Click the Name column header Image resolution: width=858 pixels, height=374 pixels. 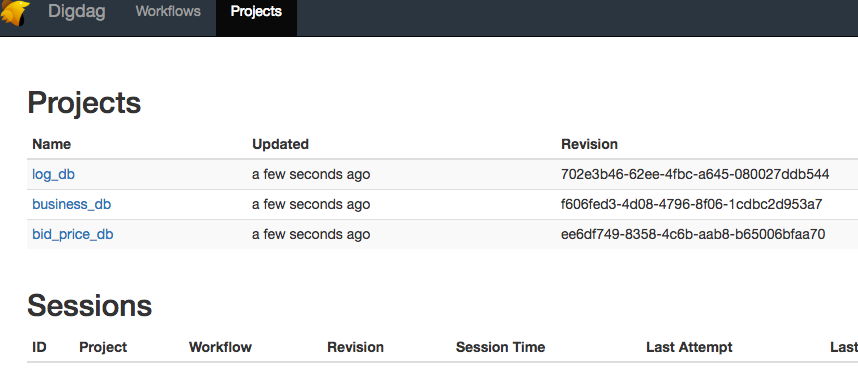pos(51,144)
